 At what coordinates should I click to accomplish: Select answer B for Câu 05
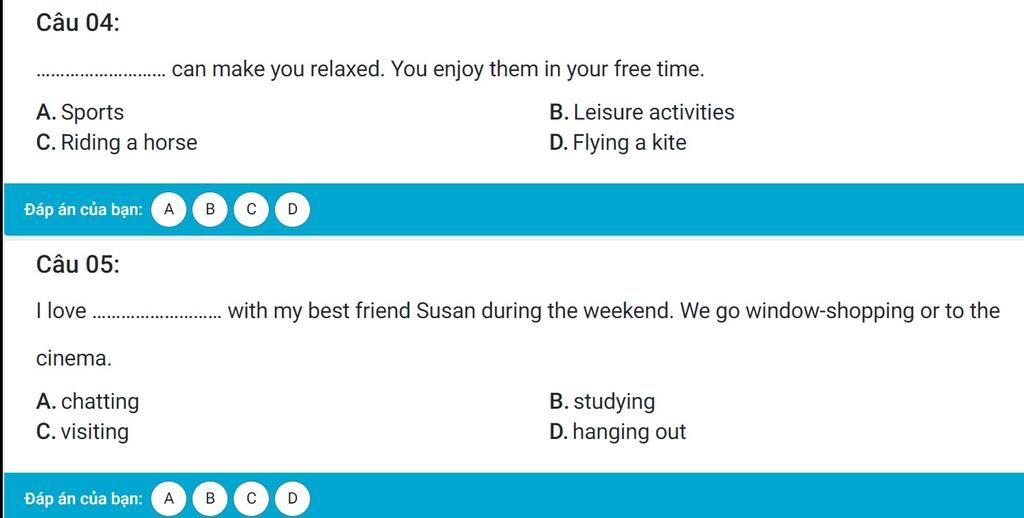click(210, 498)
